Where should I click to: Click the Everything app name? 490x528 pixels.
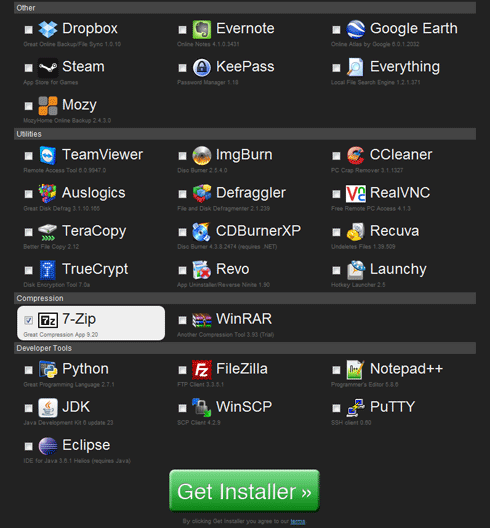[405, 67]
